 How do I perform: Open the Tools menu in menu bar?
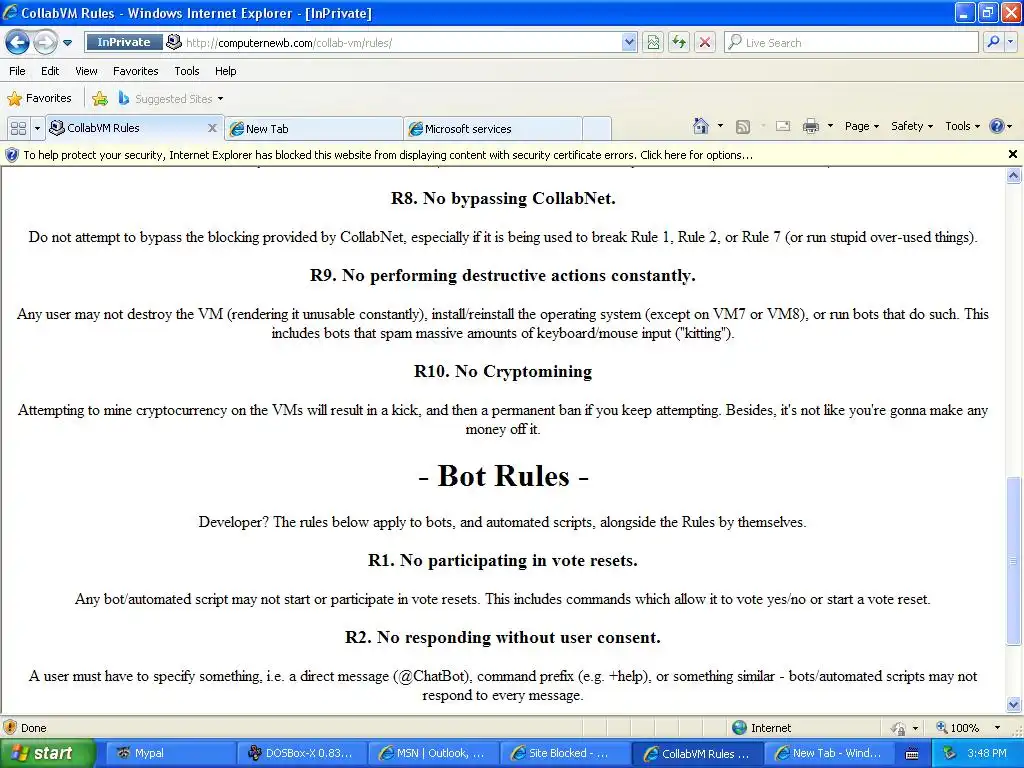[x=187, y=71]
